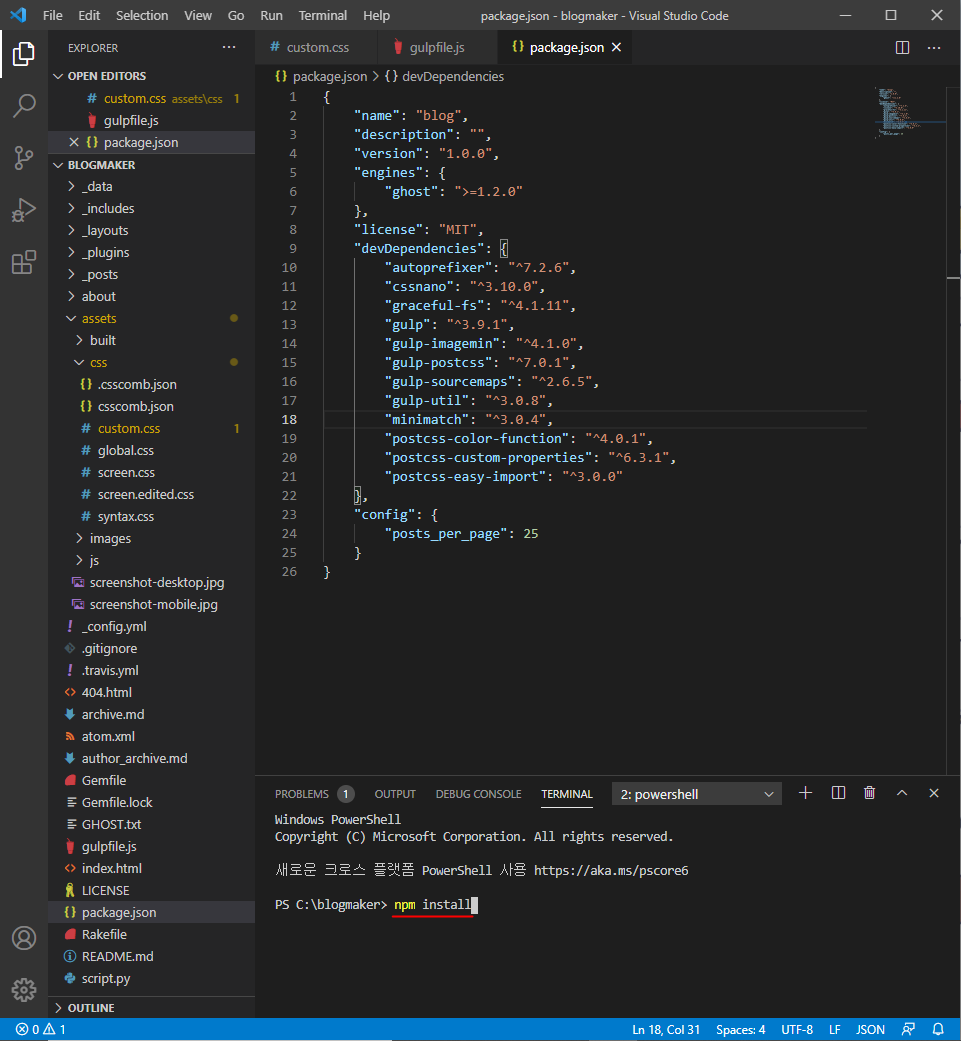This screenshot has width=961, height=1041.
Task: Open global.css in the css folder
Action: point(125,450)
